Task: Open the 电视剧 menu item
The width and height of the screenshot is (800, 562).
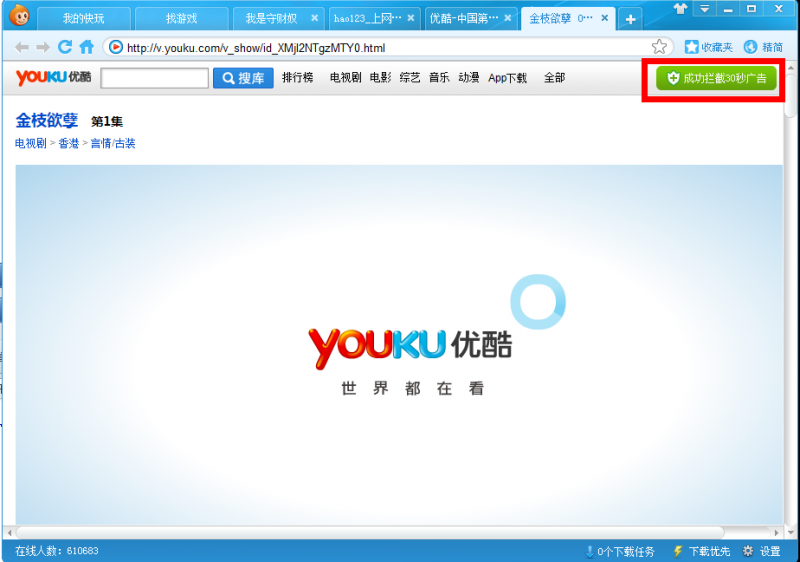Action: pos(345,78)
